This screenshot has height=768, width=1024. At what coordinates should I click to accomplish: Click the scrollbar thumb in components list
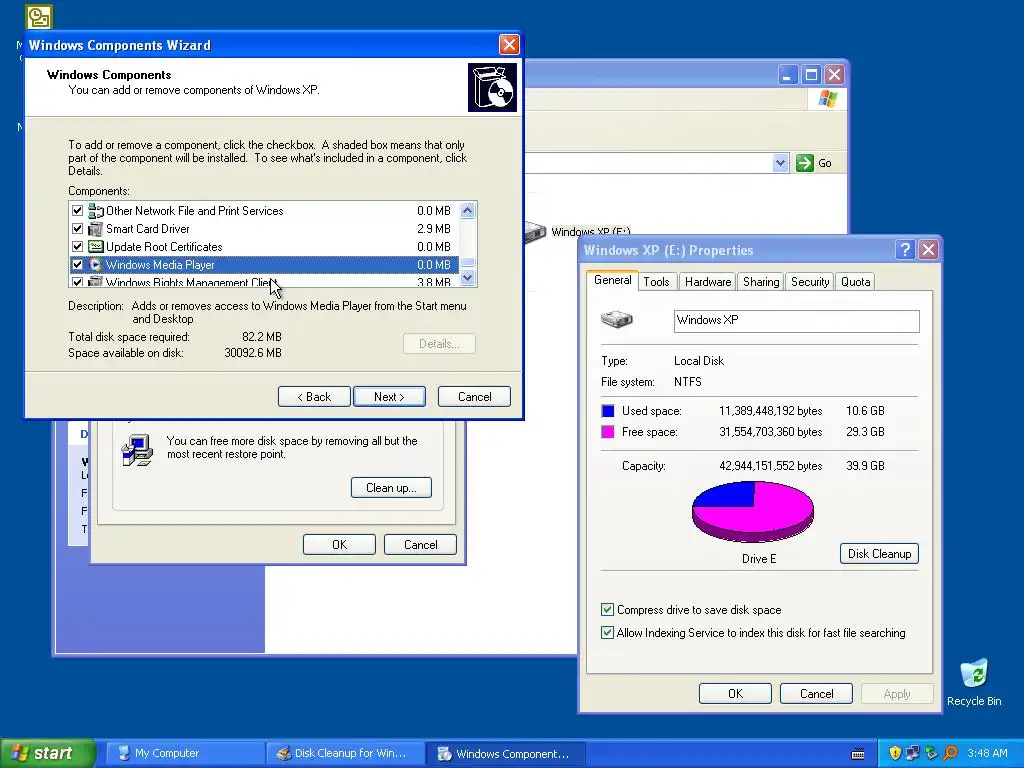coord(468,263)
